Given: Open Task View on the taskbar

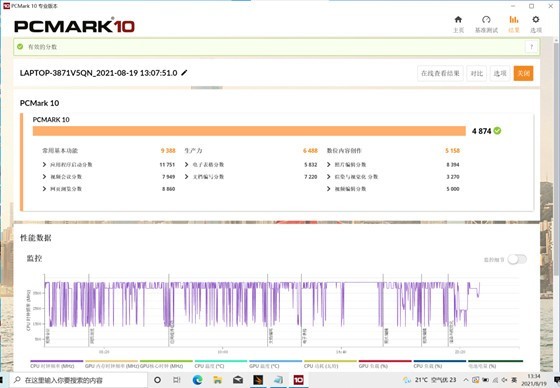Looking at the screenshot, I should coord(177,380).
